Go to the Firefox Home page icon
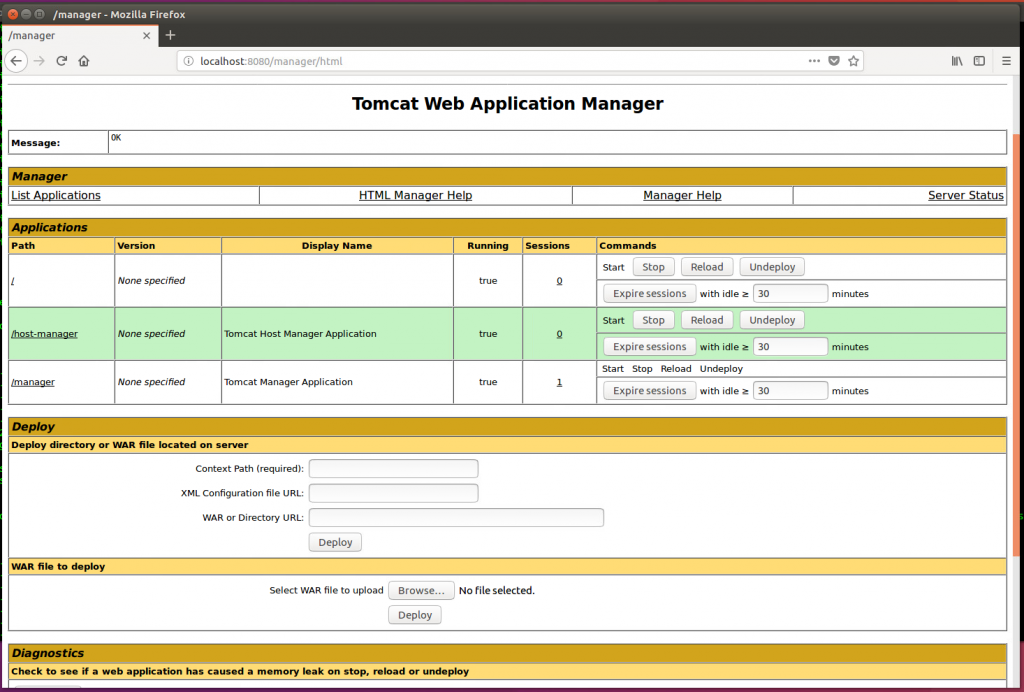Screen dimensions: 1024x692 click(84, 61)
